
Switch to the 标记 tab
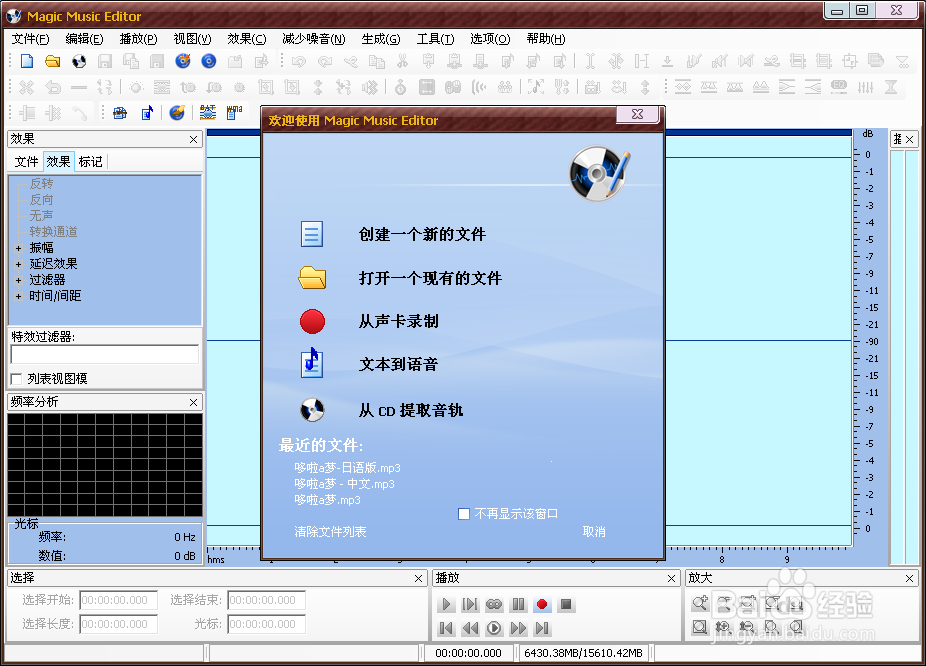pos(90,162)
